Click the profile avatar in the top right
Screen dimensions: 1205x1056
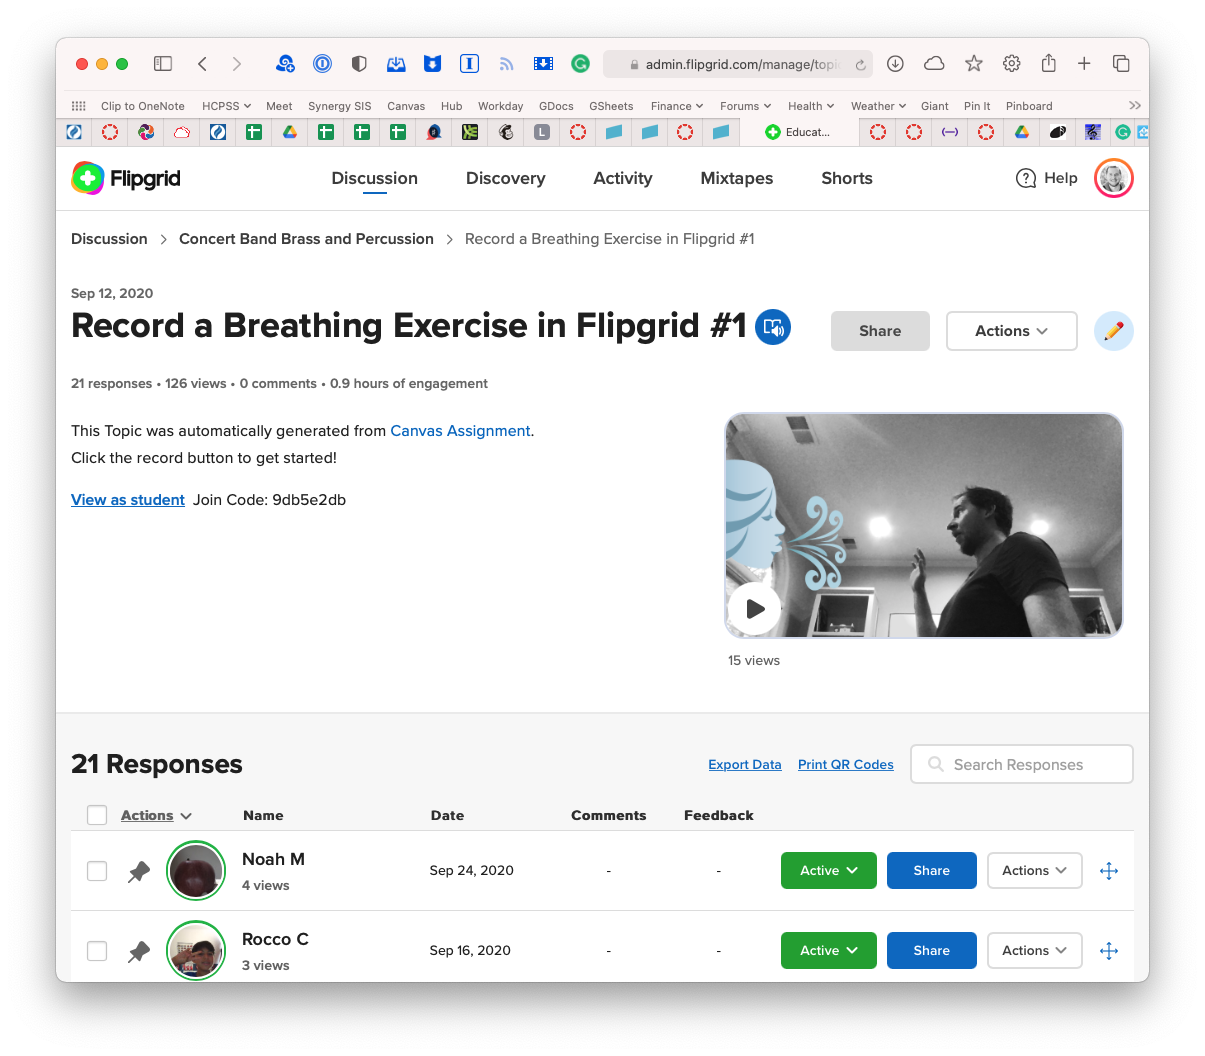coord(1113,178)
